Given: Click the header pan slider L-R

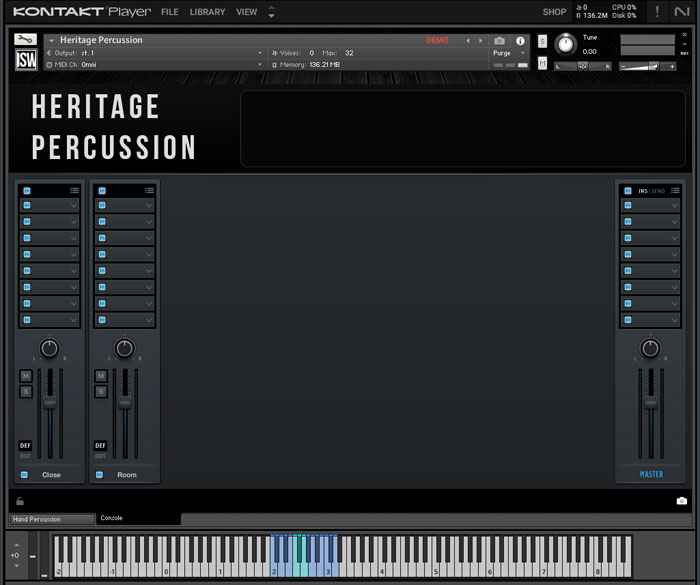Looking at the screenshot, I should [x=583, y=67].
